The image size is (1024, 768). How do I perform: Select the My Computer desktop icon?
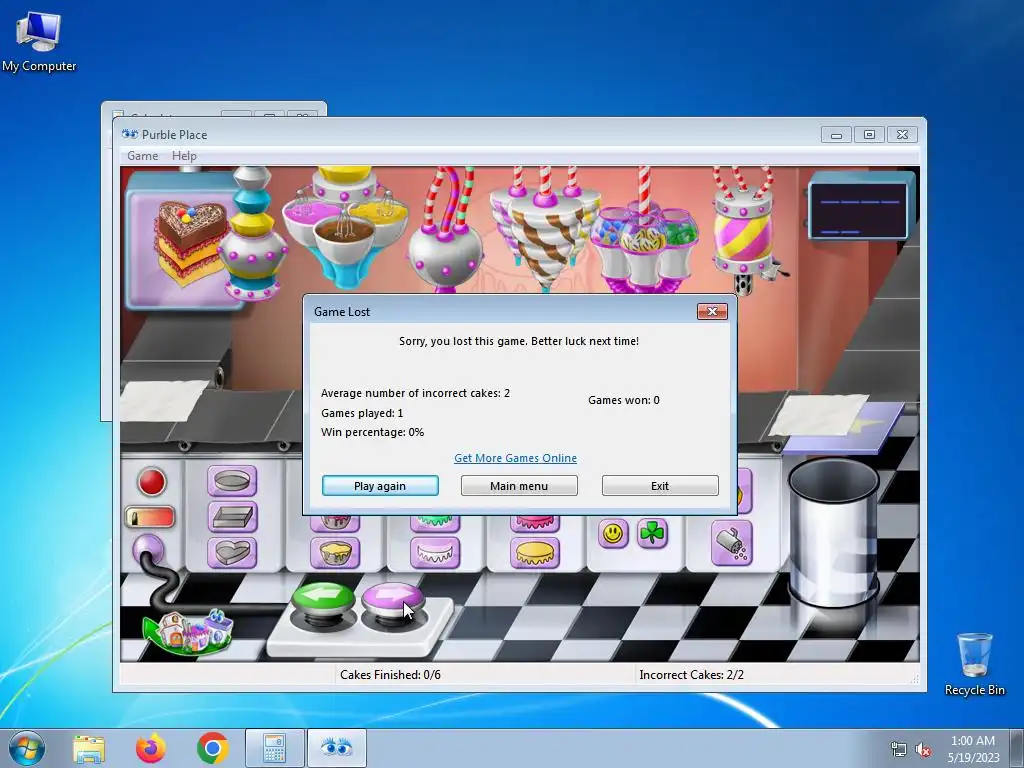coord(39,41)
